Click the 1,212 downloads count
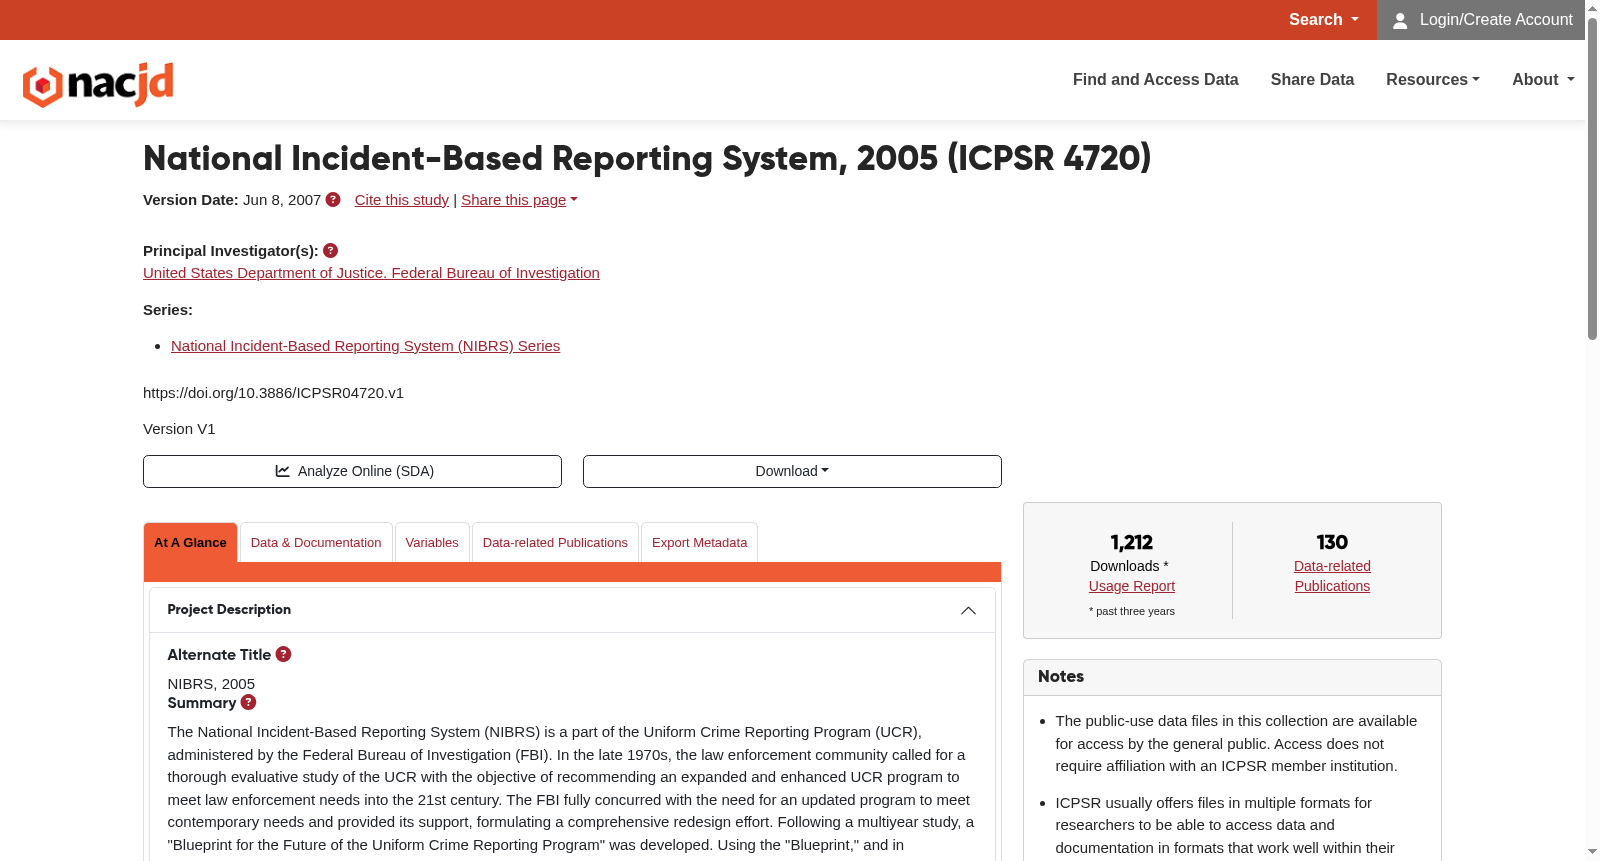Screen dimensions: 1600x861 point(1132,542)
